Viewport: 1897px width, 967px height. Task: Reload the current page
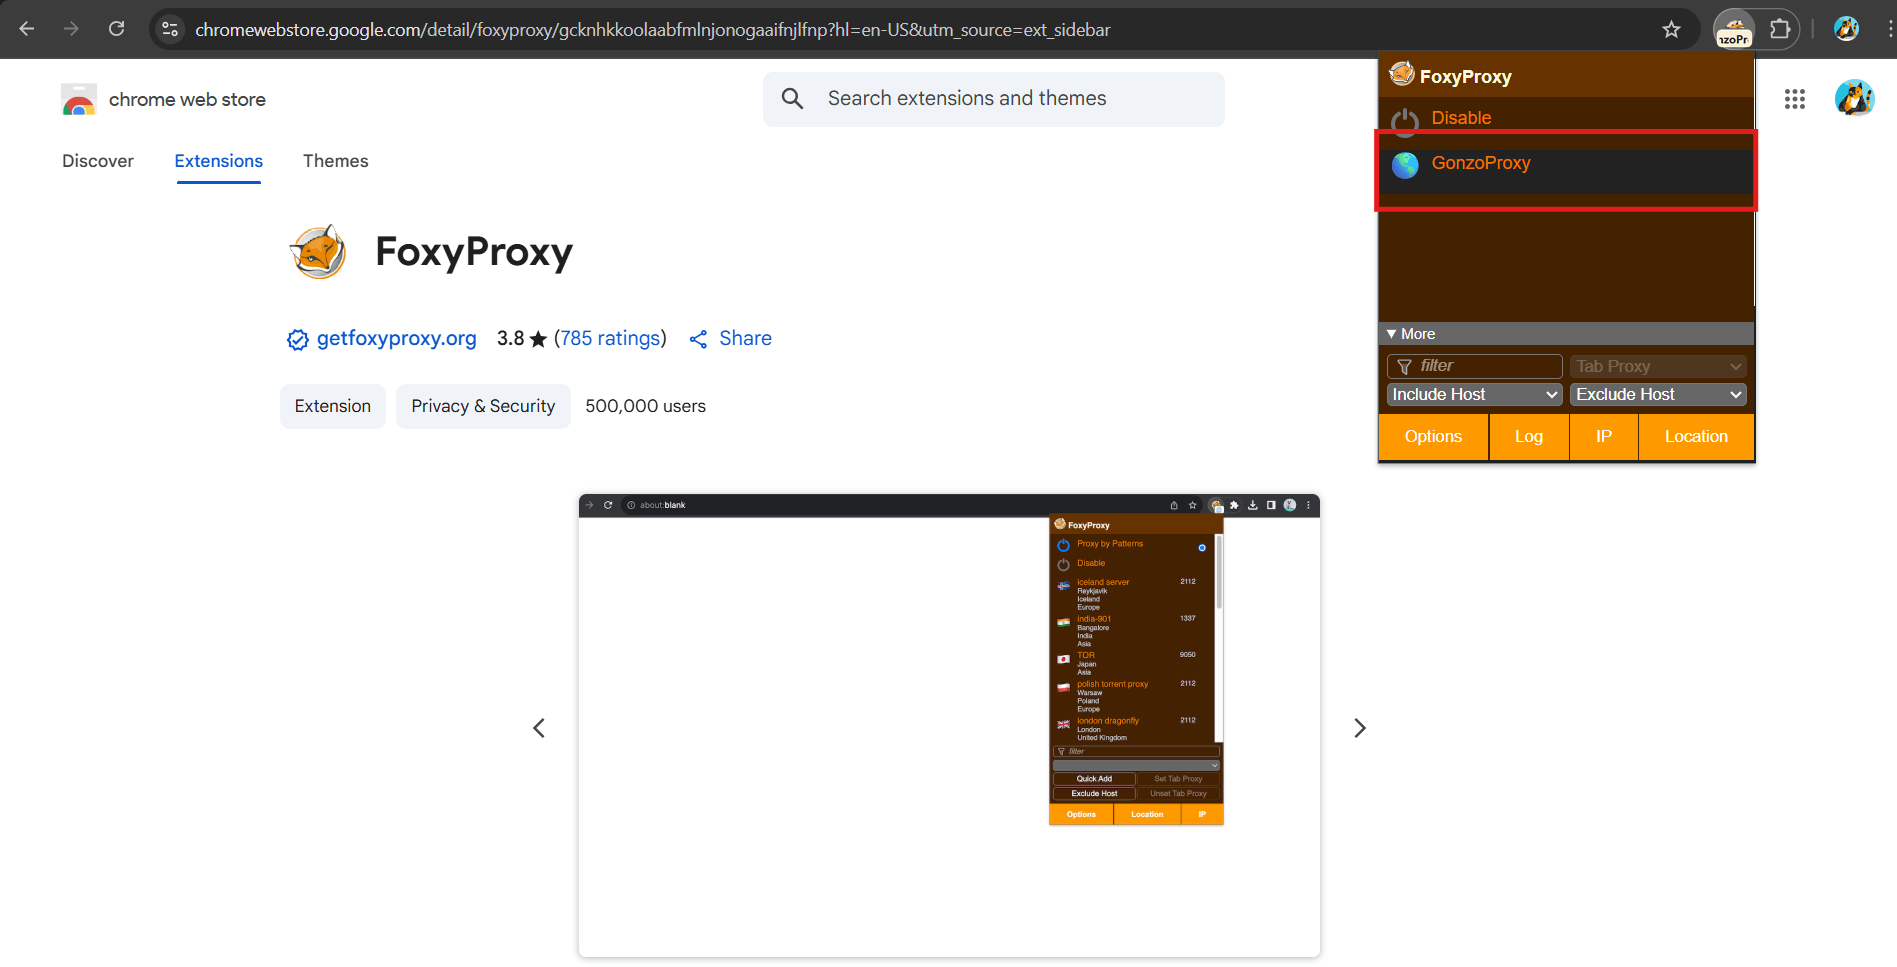117,29
